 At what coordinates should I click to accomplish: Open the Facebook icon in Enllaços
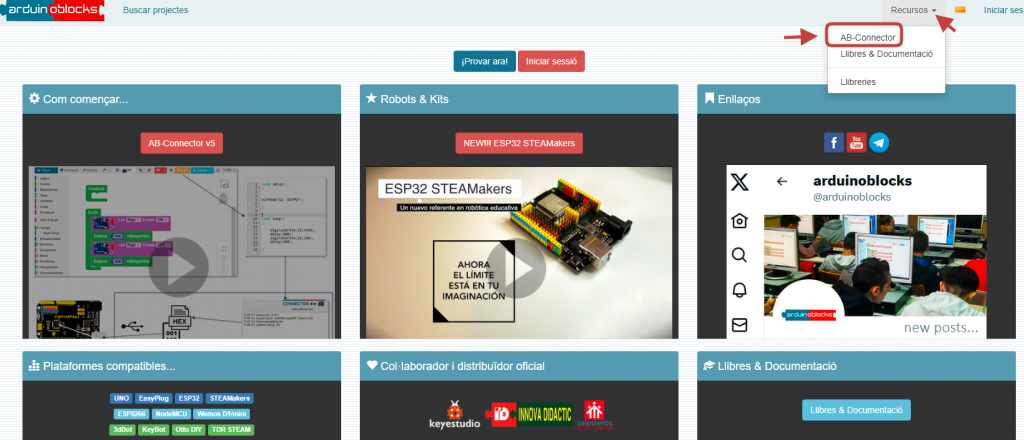(x=833, y=142)
